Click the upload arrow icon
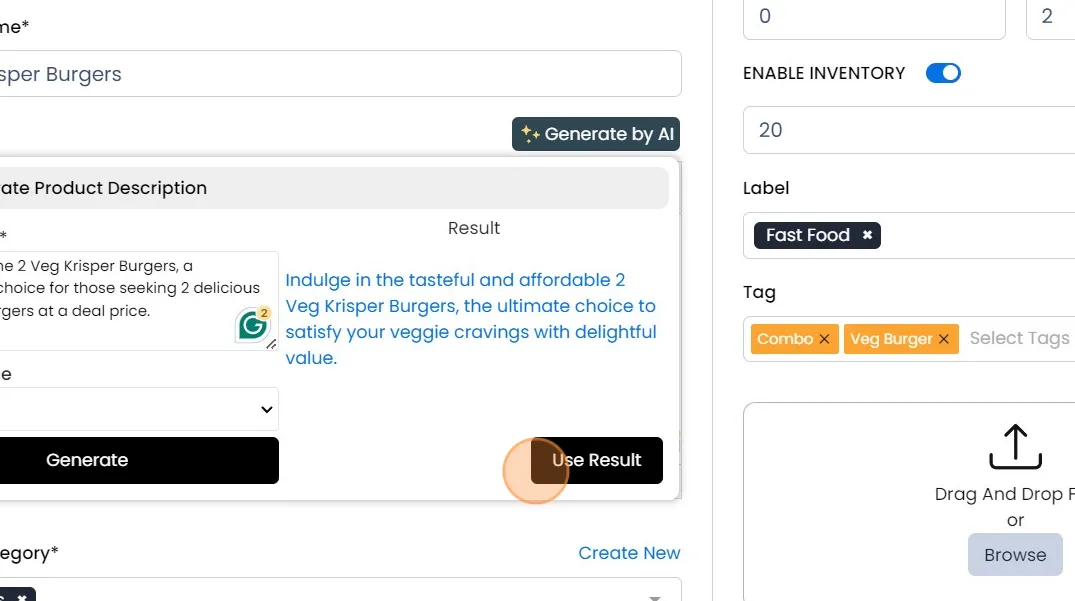Image resolution: width=1075 pixels, height=601 pixels. click(1015, 447)
